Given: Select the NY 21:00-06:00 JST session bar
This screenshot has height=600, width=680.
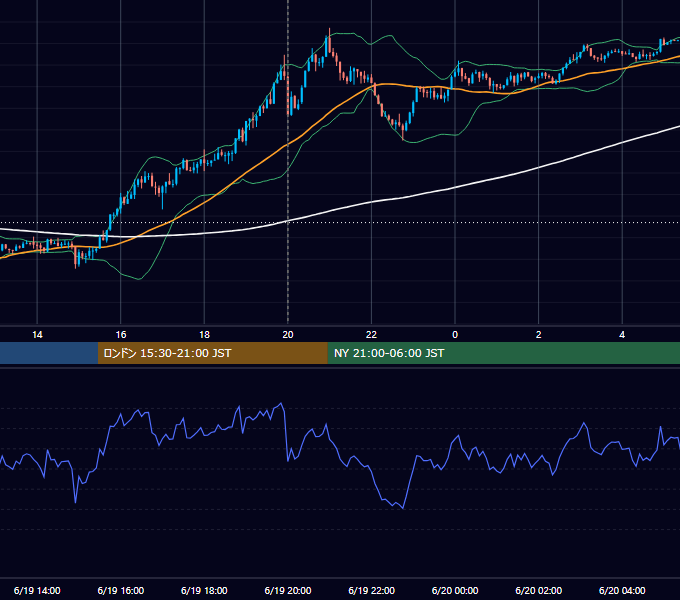Looking at the screenshot, I should coord(503,353).
